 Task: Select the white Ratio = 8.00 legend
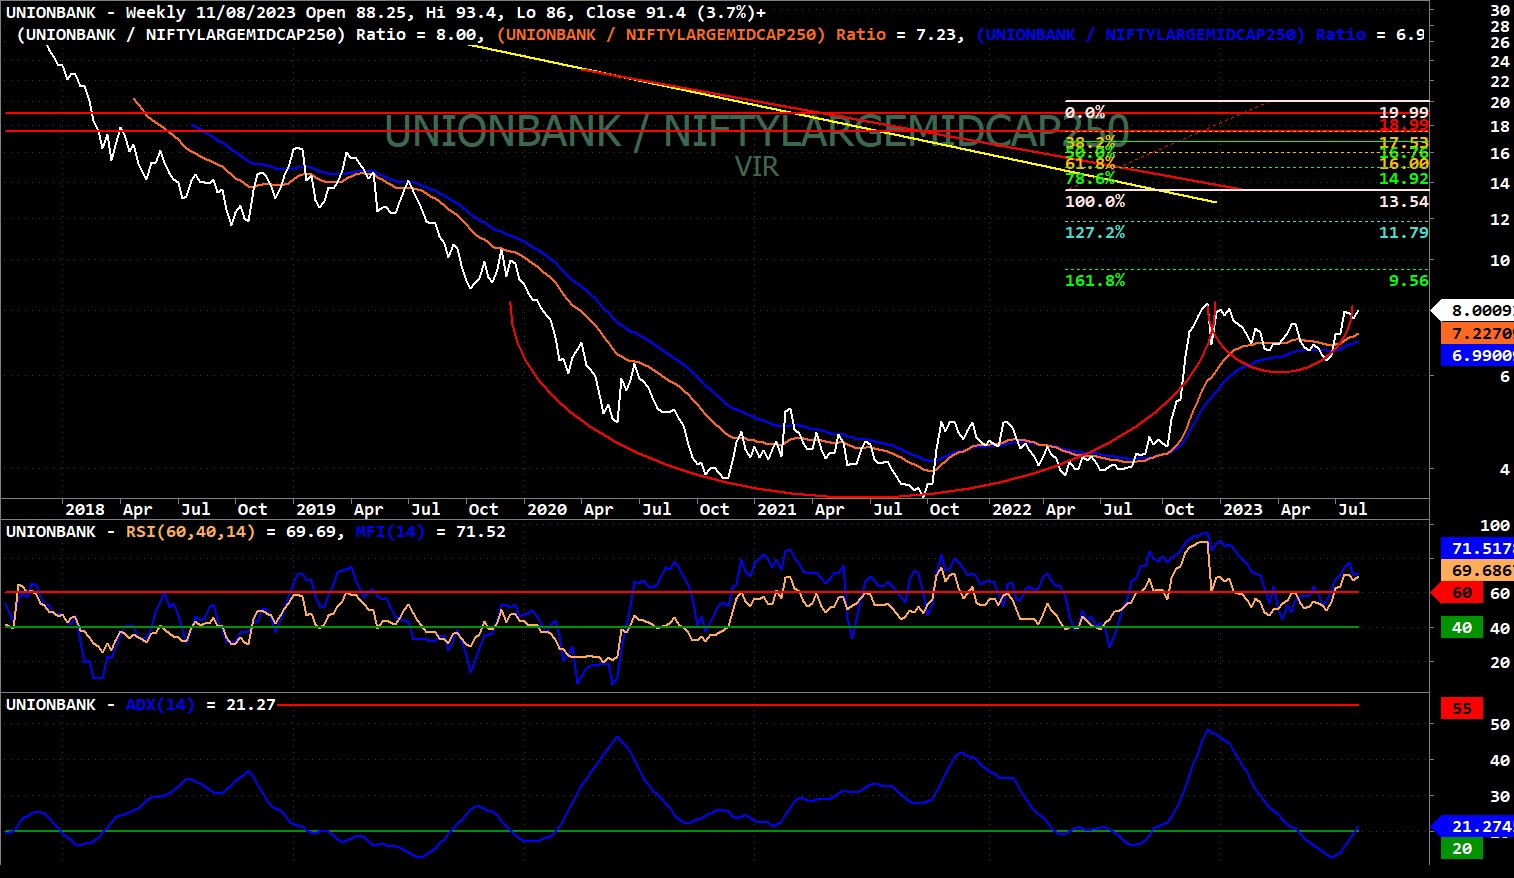250,35
